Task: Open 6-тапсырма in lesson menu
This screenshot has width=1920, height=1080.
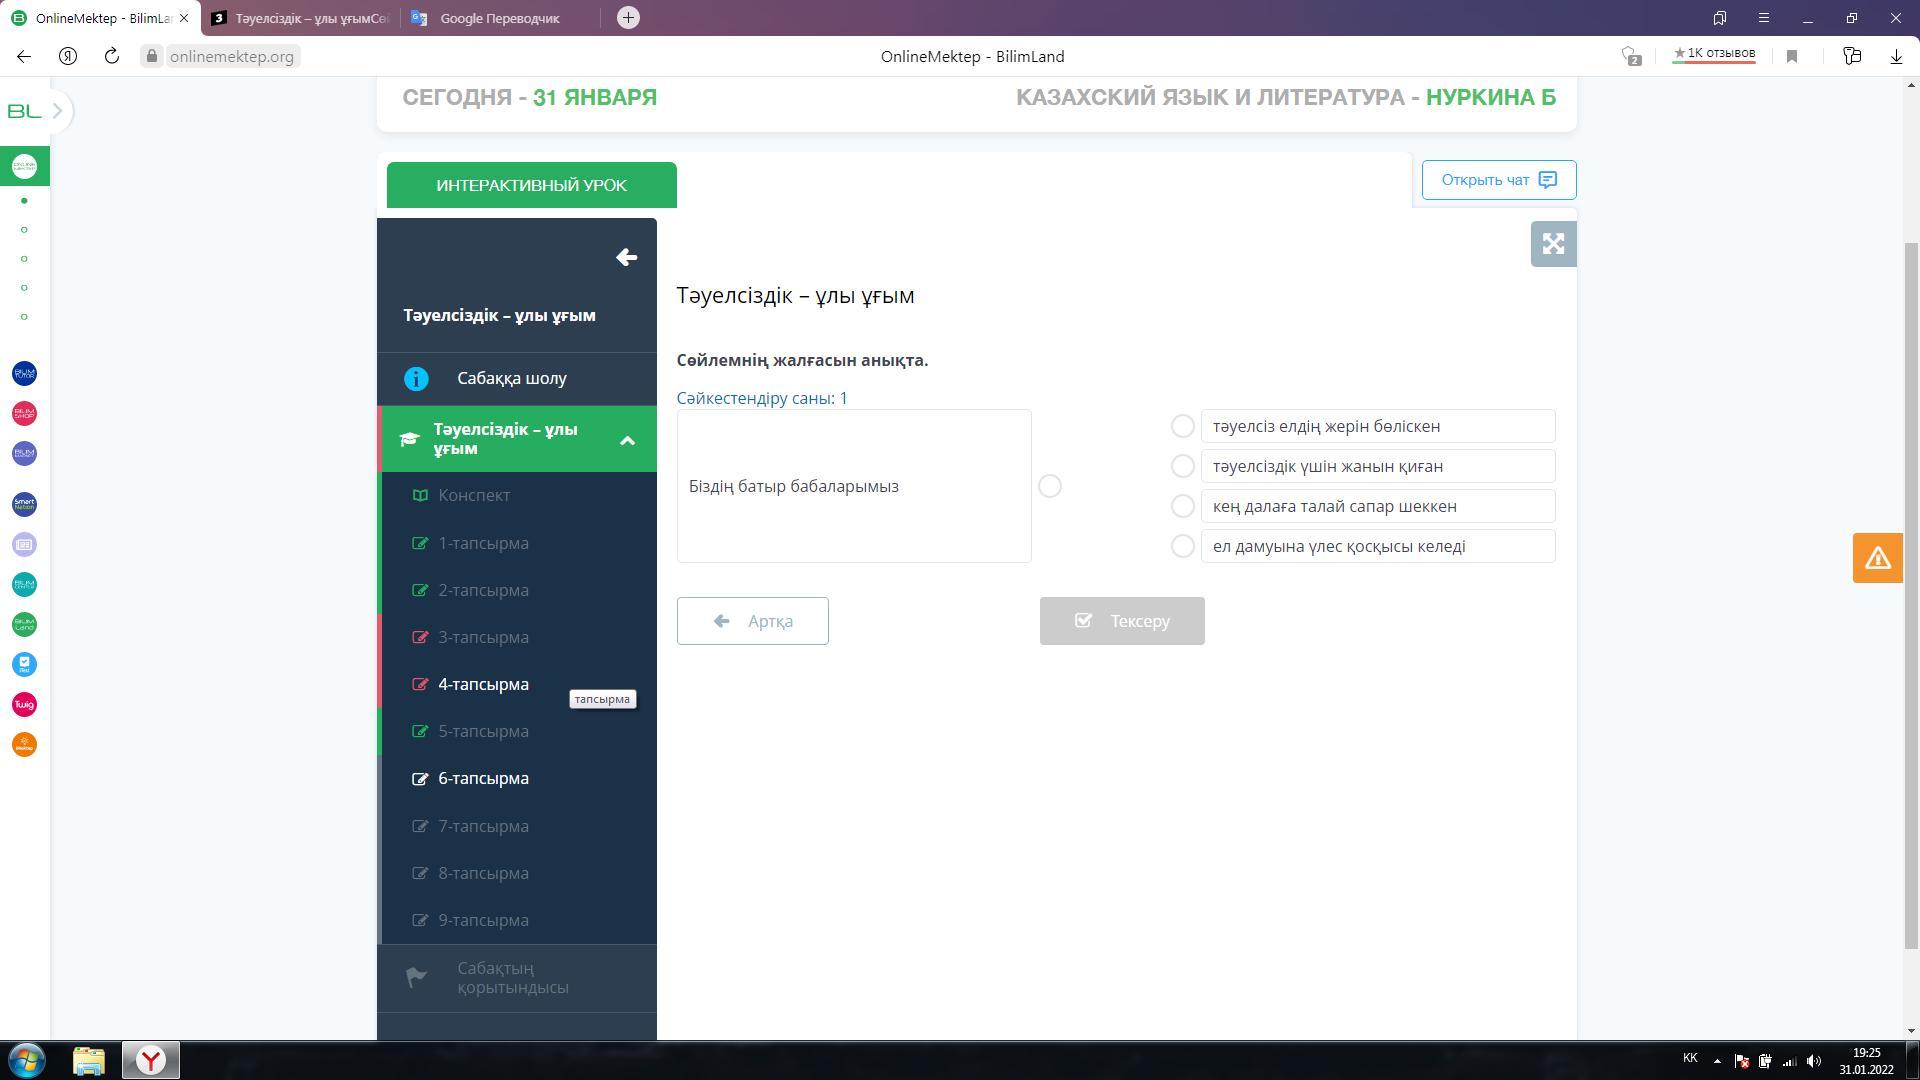Action: (x=483, y=779)
